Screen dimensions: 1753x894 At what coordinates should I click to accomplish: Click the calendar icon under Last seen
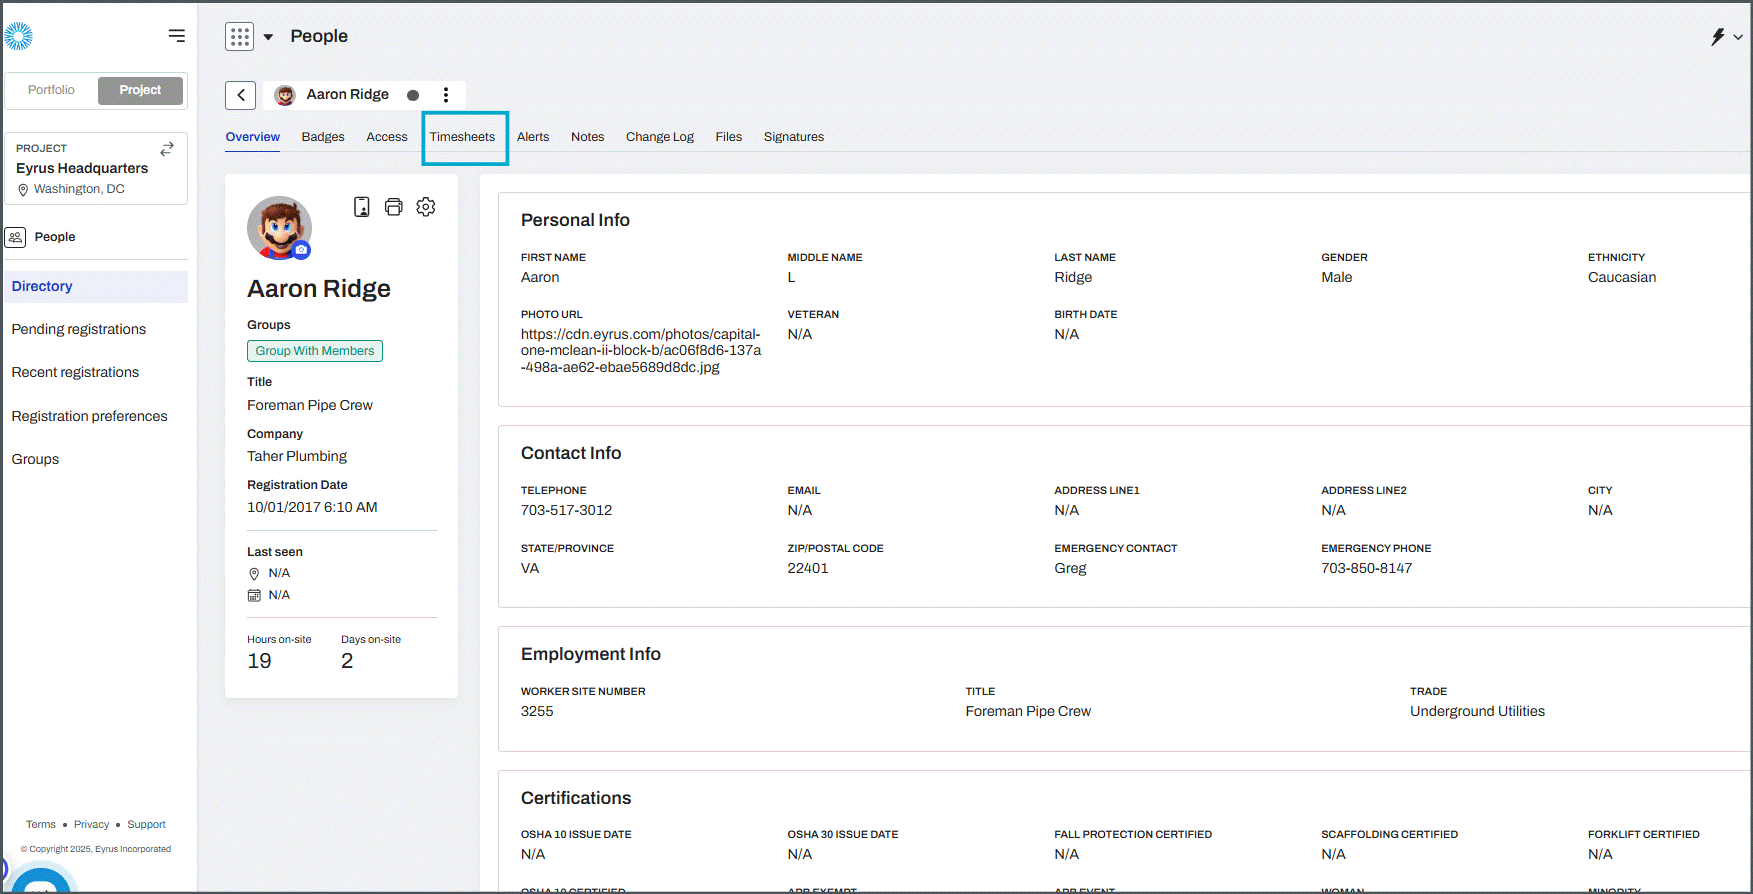click(254, 596)
